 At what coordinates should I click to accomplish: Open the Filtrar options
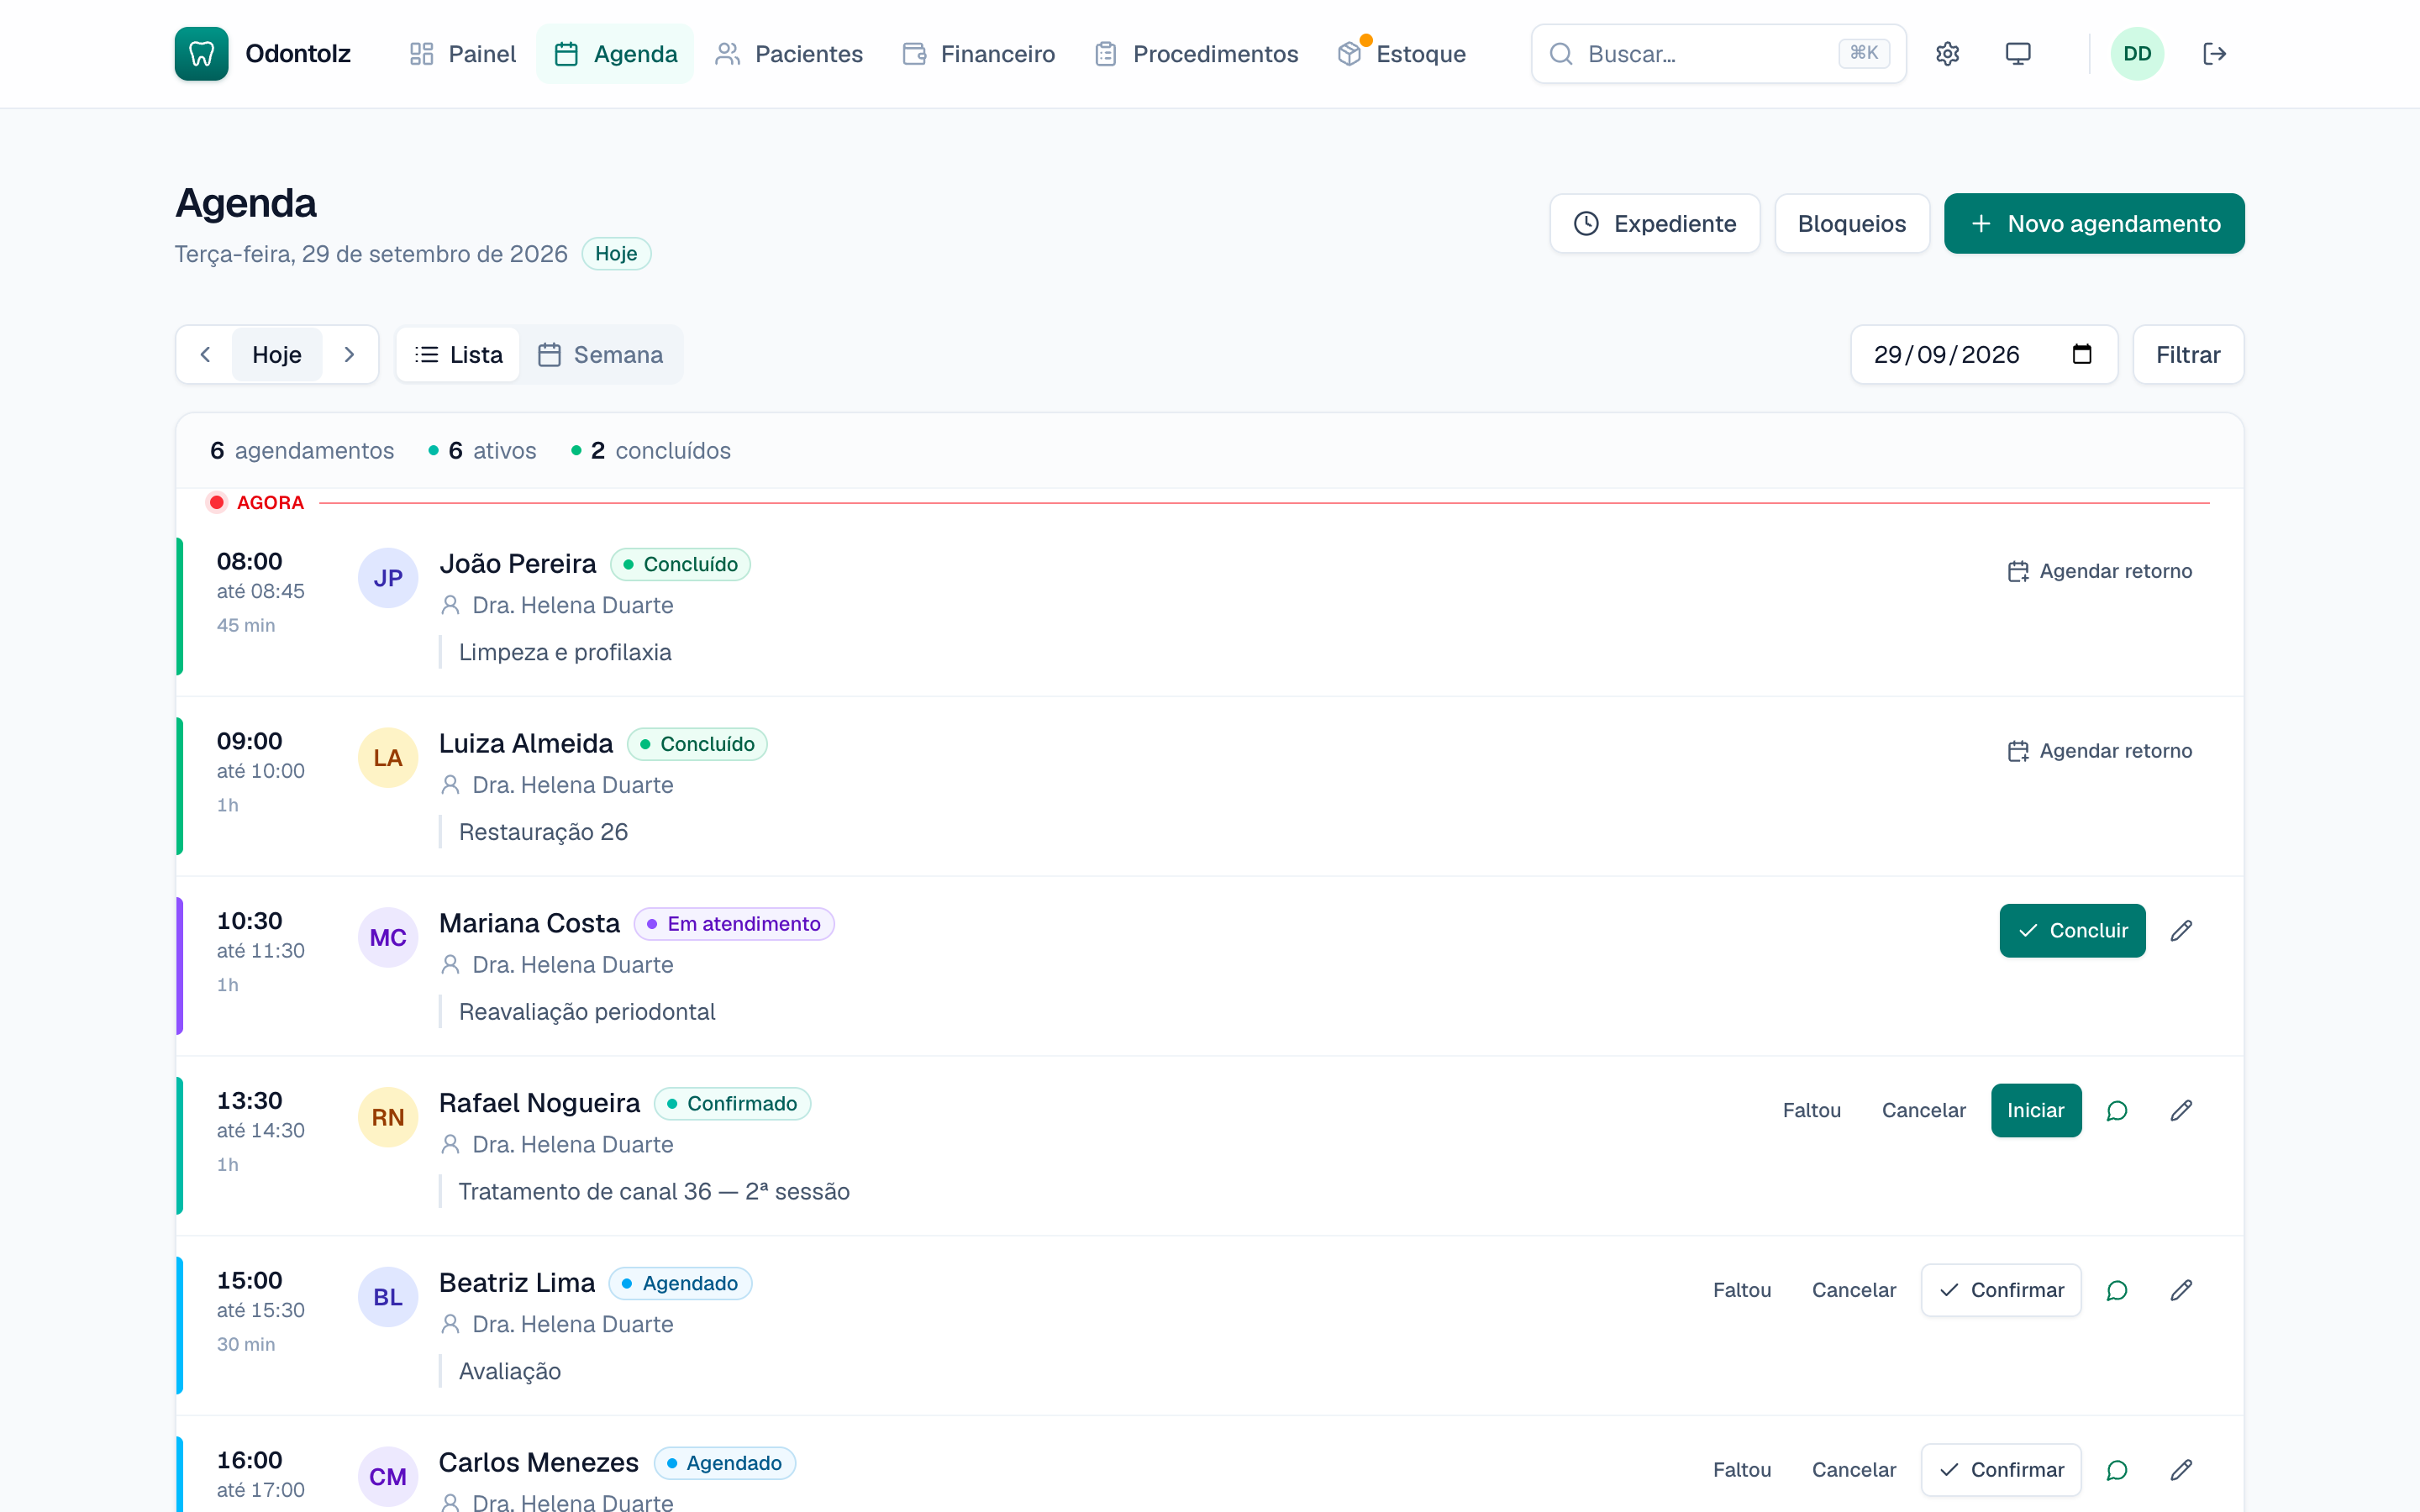[2188, 355]
